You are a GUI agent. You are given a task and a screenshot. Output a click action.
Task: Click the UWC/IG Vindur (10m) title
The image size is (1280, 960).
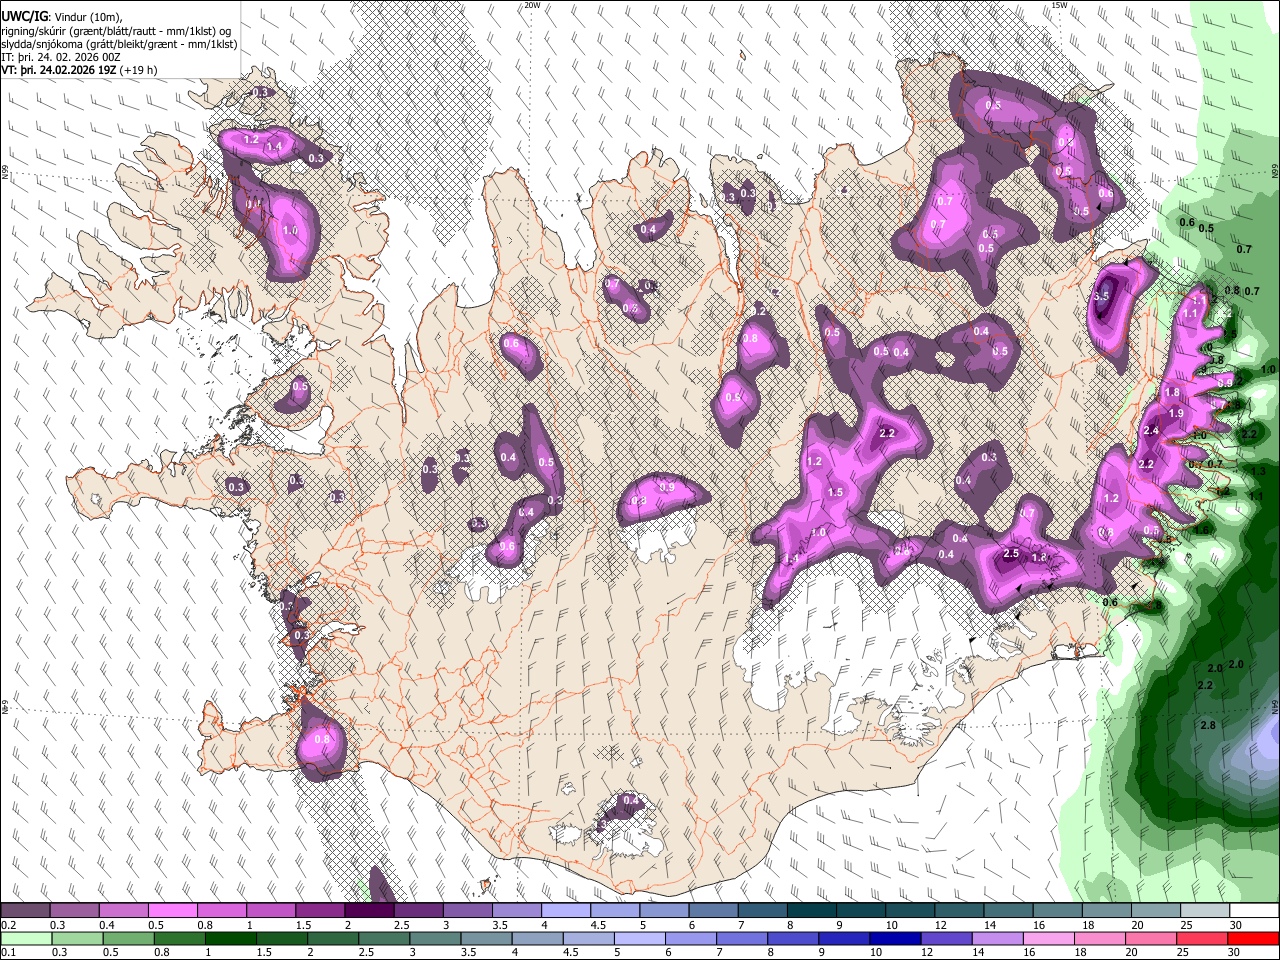pyautogui.click(x=60, y=17)
